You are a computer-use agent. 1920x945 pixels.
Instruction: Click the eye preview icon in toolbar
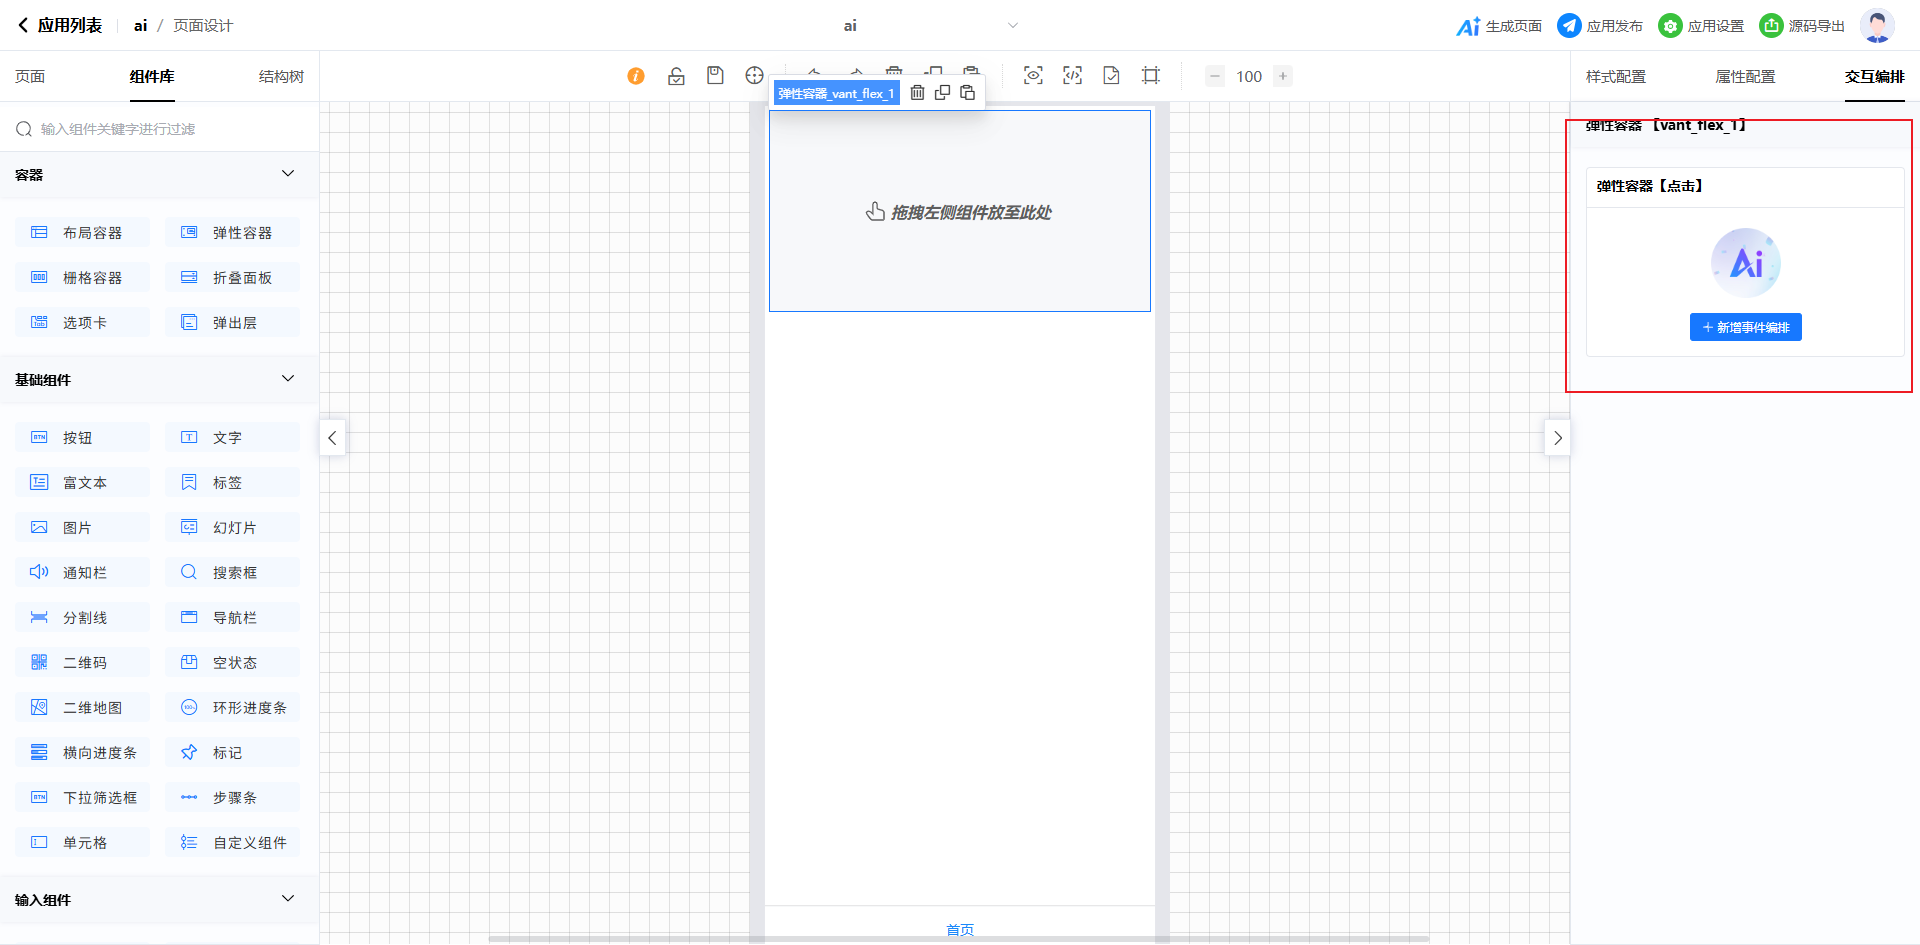click(1033, 76)
